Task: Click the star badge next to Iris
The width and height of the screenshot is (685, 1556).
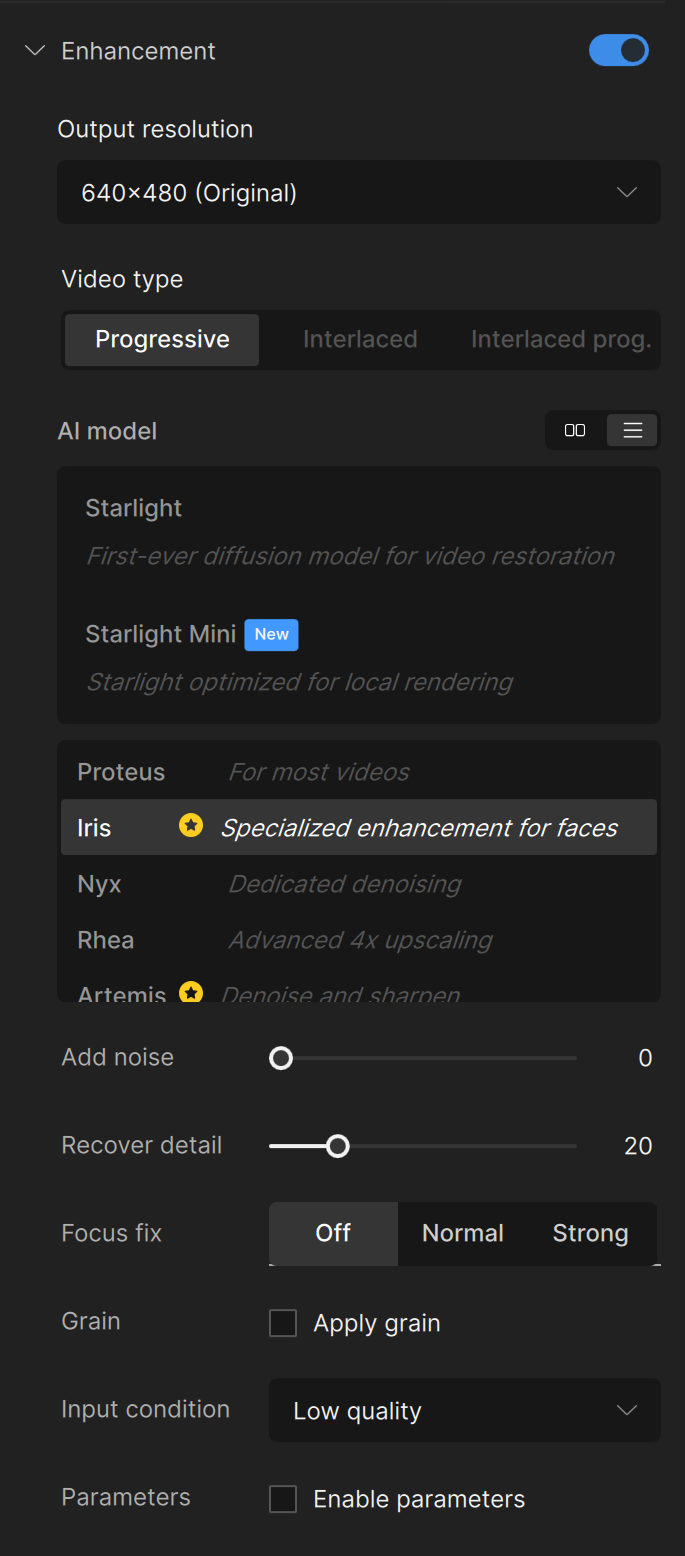Action: [x=190, y=827]
